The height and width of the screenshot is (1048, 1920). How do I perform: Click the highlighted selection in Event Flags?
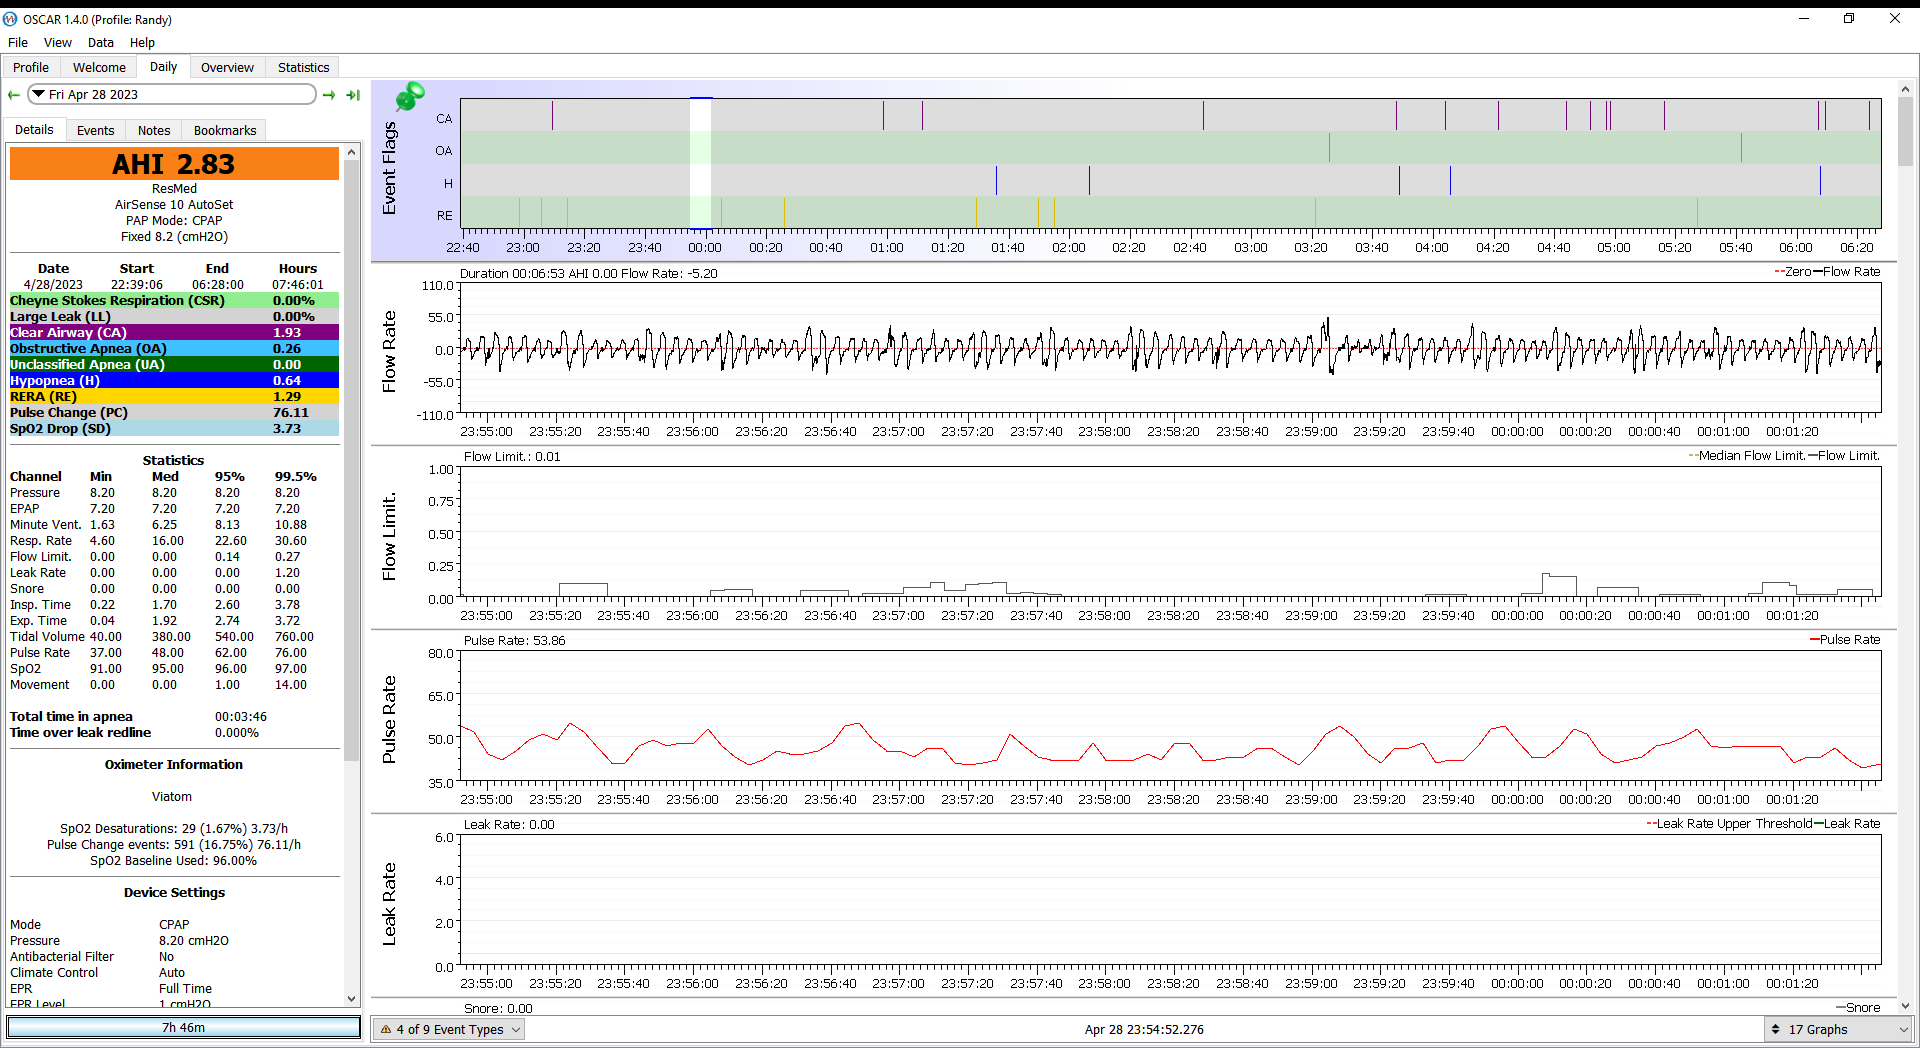[x=700, y=163]
